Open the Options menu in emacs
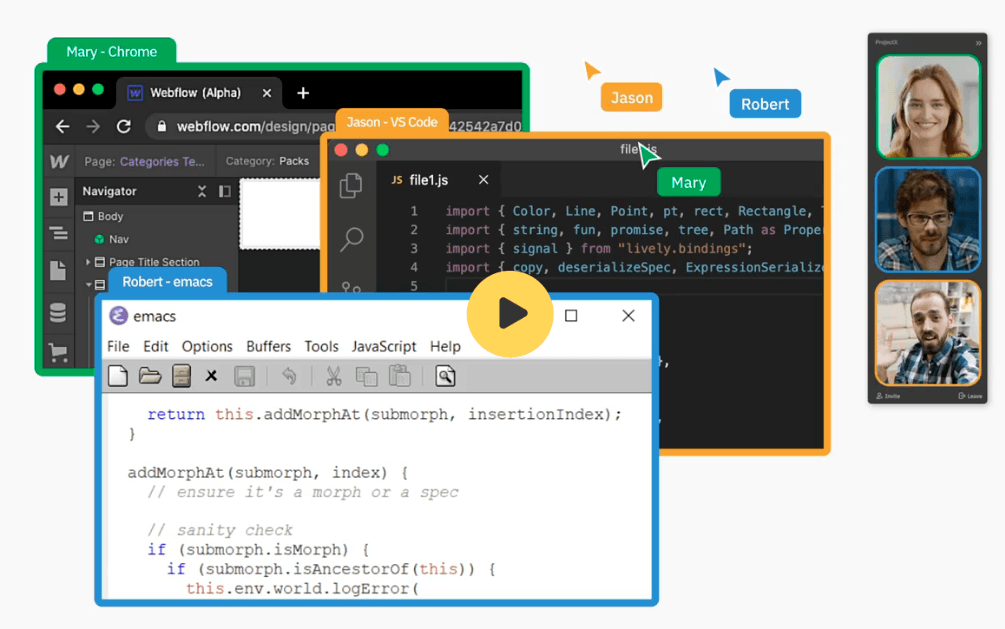 pos(207,346)
